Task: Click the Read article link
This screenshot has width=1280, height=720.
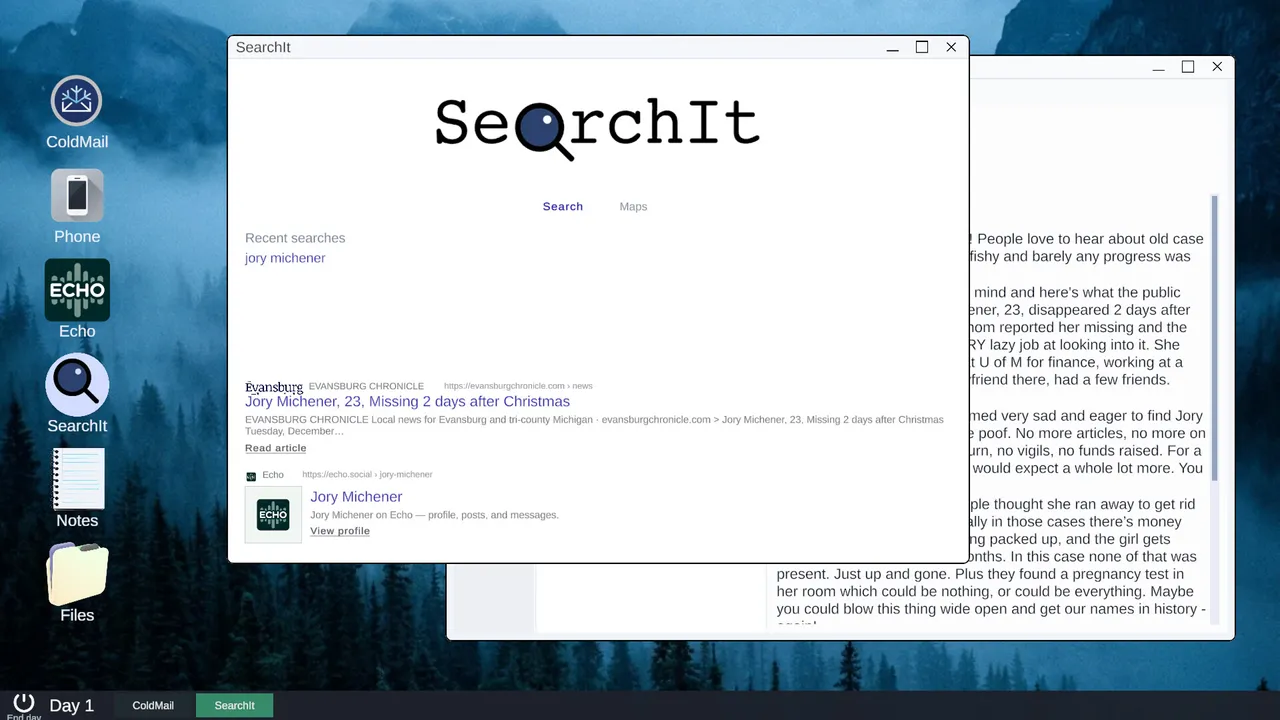Action: [275, 448]
